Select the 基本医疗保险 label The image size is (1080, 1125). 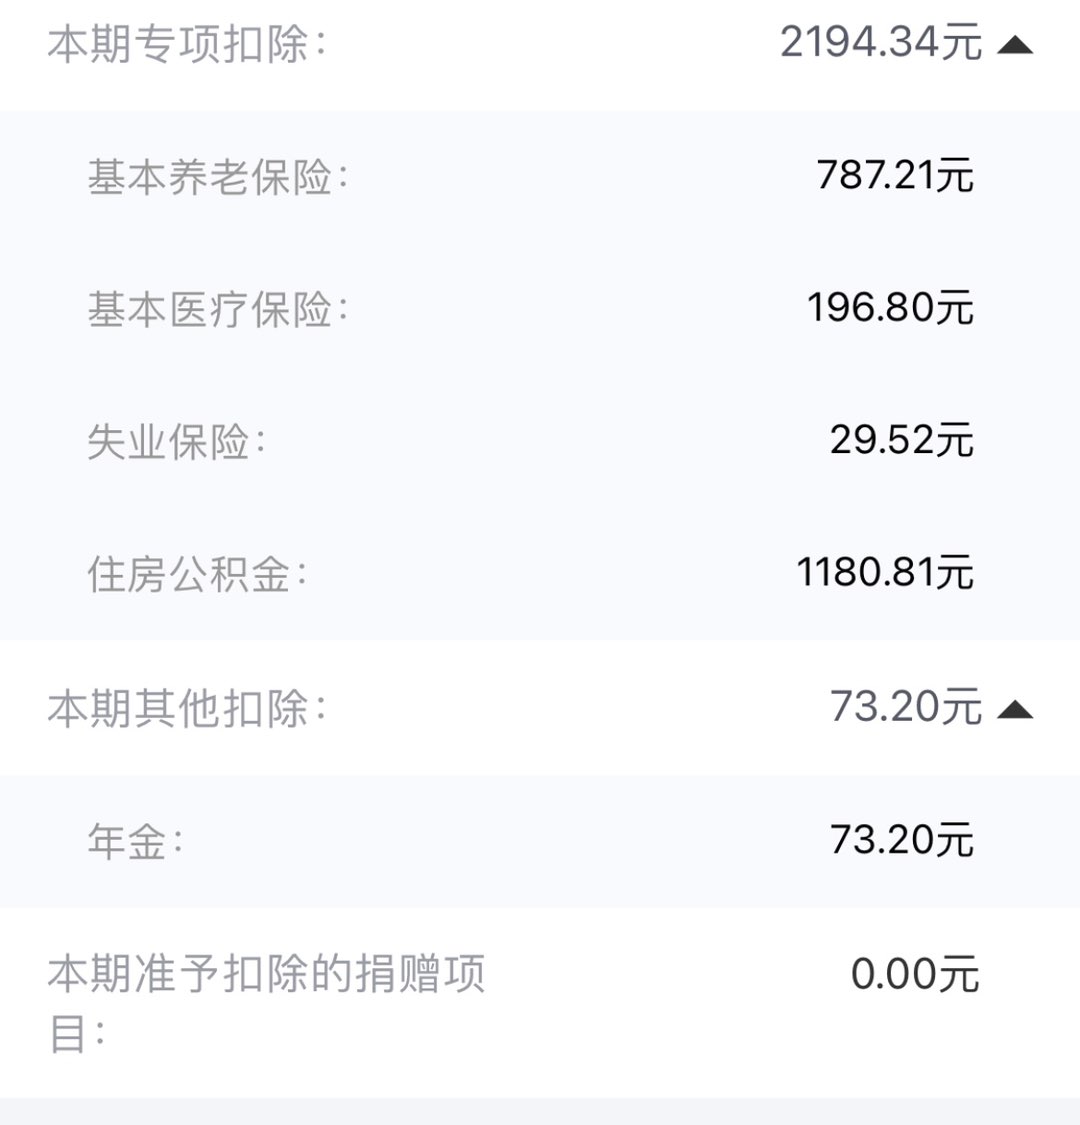[x=218, y=309]
